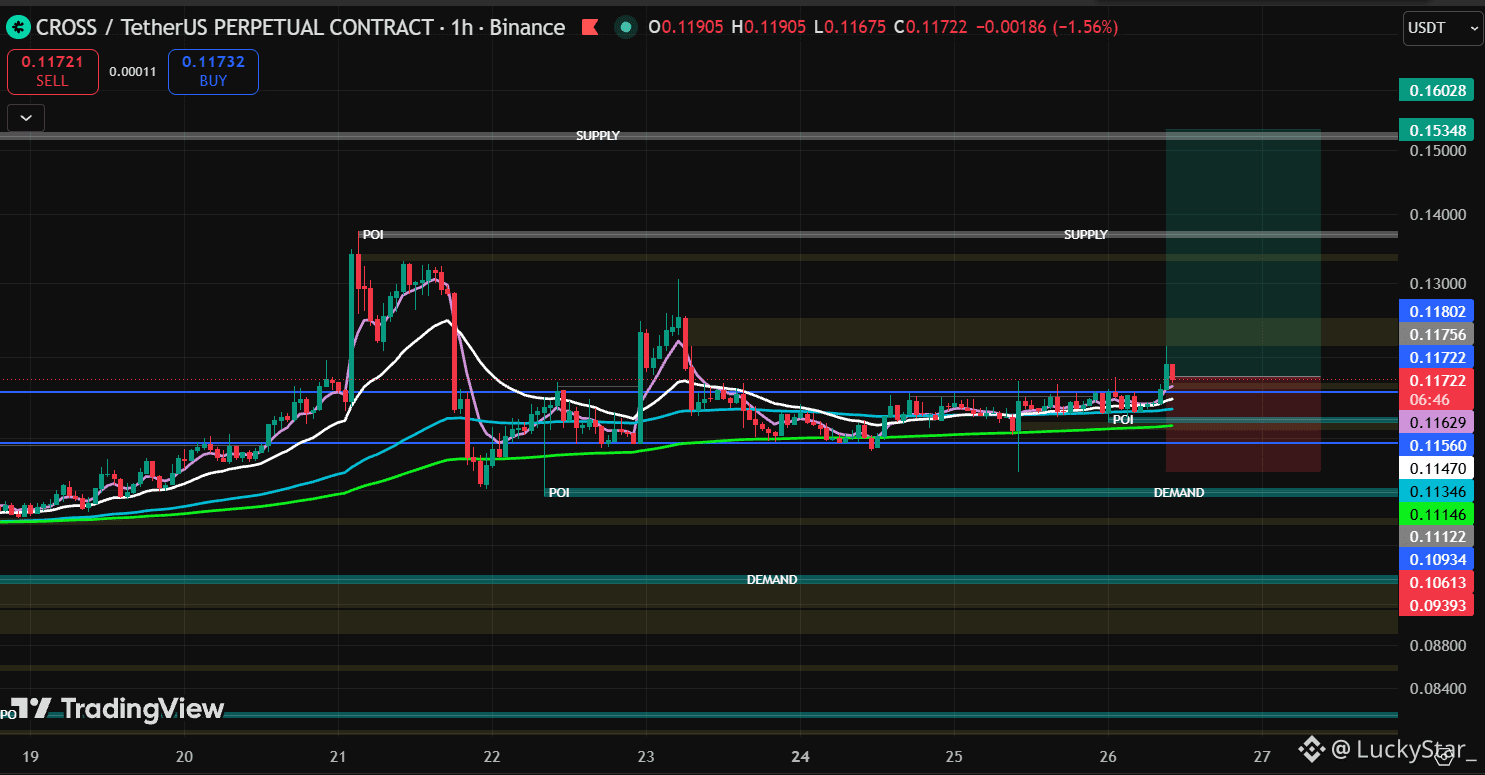Select the bright green 0.11146 price label
This screenshot has width=1485, height=775.
(x=1437, y=514)
